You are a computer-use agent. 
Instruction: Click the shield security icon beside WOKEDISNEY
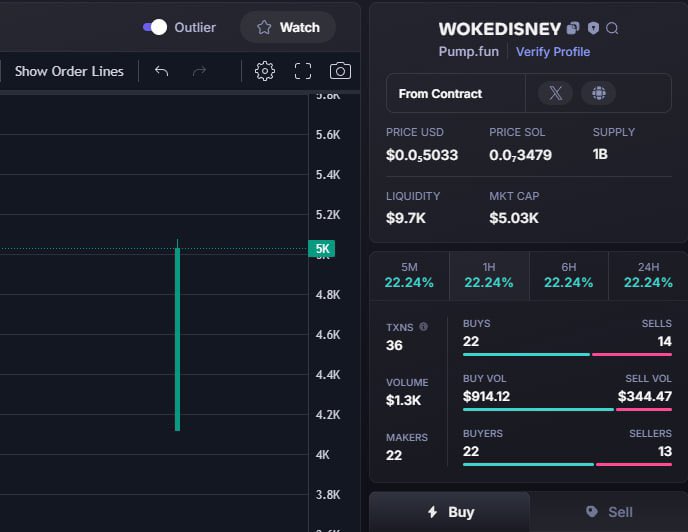pyautogui.click(x=593, y=29)
